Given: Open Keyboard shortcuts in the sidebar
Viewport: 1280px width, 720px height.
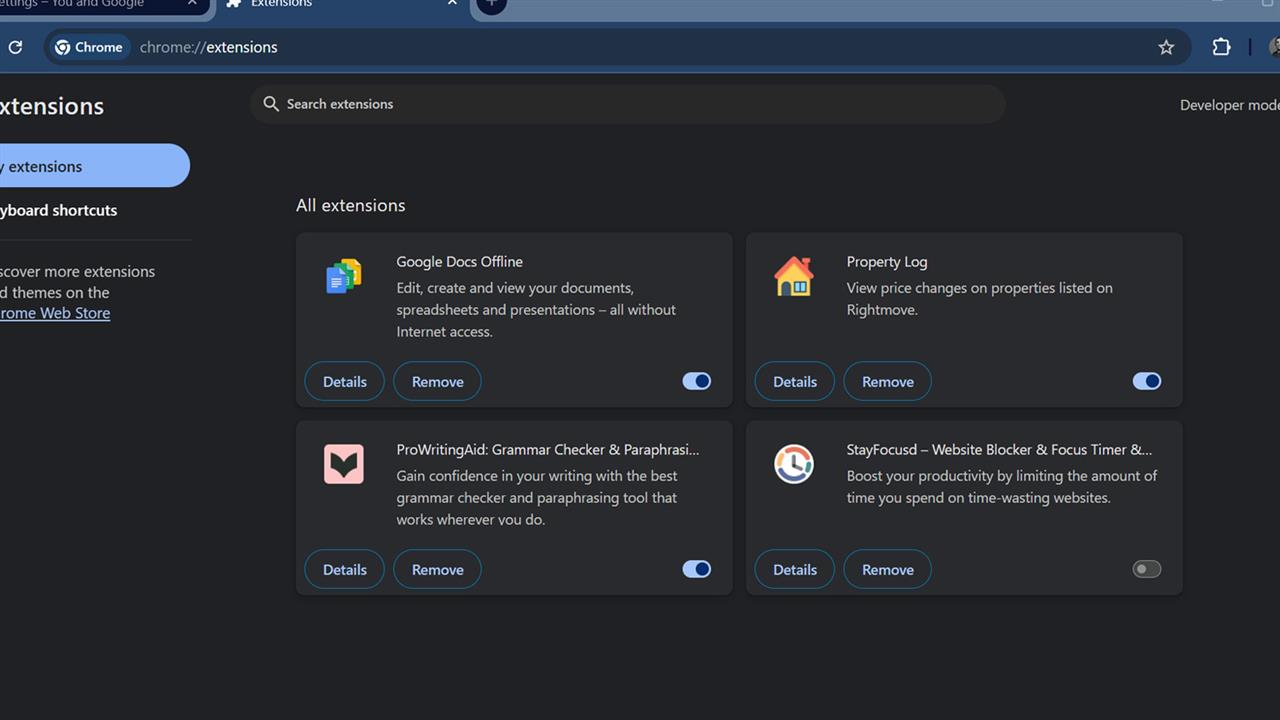Looking at the screenshot, I should coord(58,210).
